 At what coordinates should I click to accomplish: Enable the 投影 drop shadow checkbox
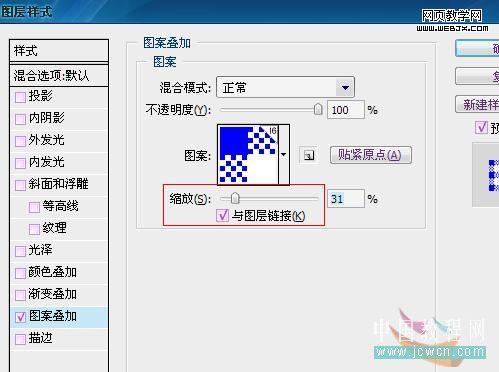tap(20, 97)
